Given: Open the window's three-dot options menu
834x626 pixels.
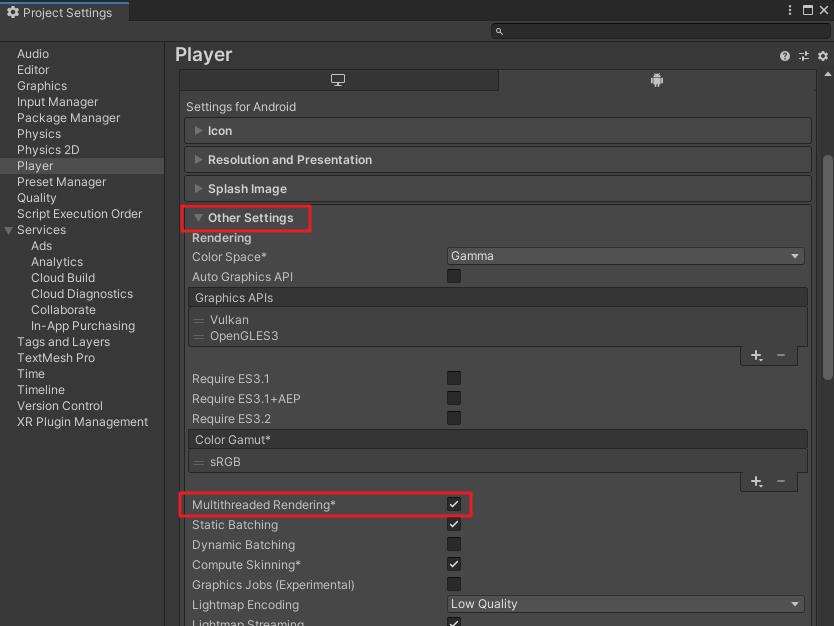Looking at the screenshot, I should (x=790, y=10).
